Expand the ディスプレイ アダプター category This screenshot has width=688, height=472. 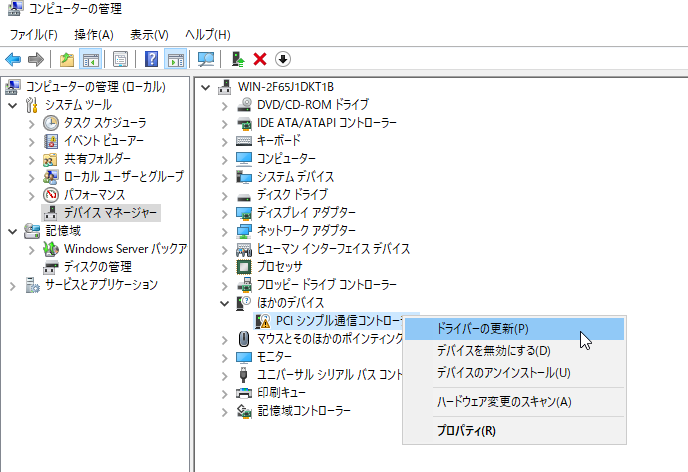pyautogui.click(x=225, y=214)
